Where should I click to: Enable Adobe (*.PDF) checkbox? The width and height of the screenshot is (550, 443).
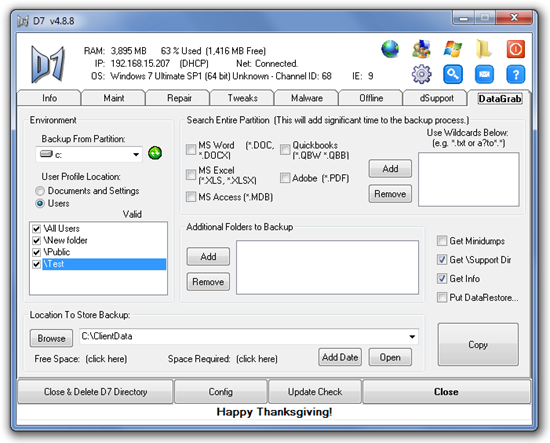[285, 178]
